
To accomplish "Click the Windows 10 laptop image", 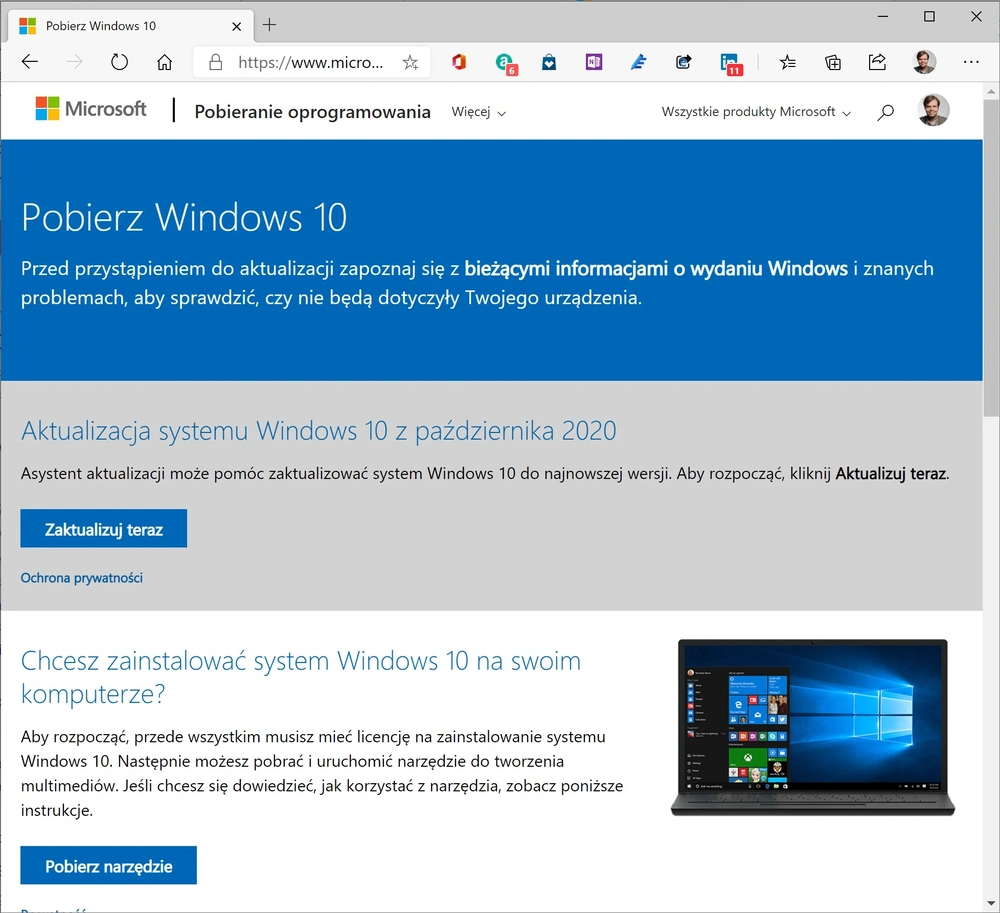I will (812, 727).
